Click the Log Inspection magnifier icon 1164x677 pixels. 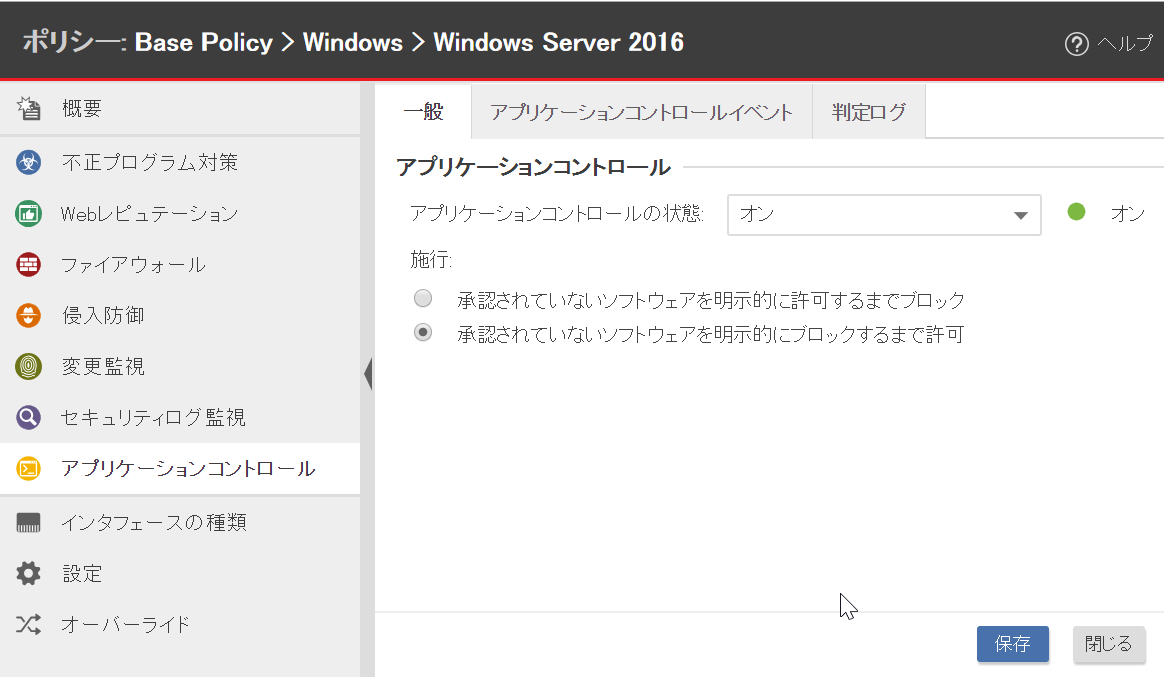pos(29,418)
